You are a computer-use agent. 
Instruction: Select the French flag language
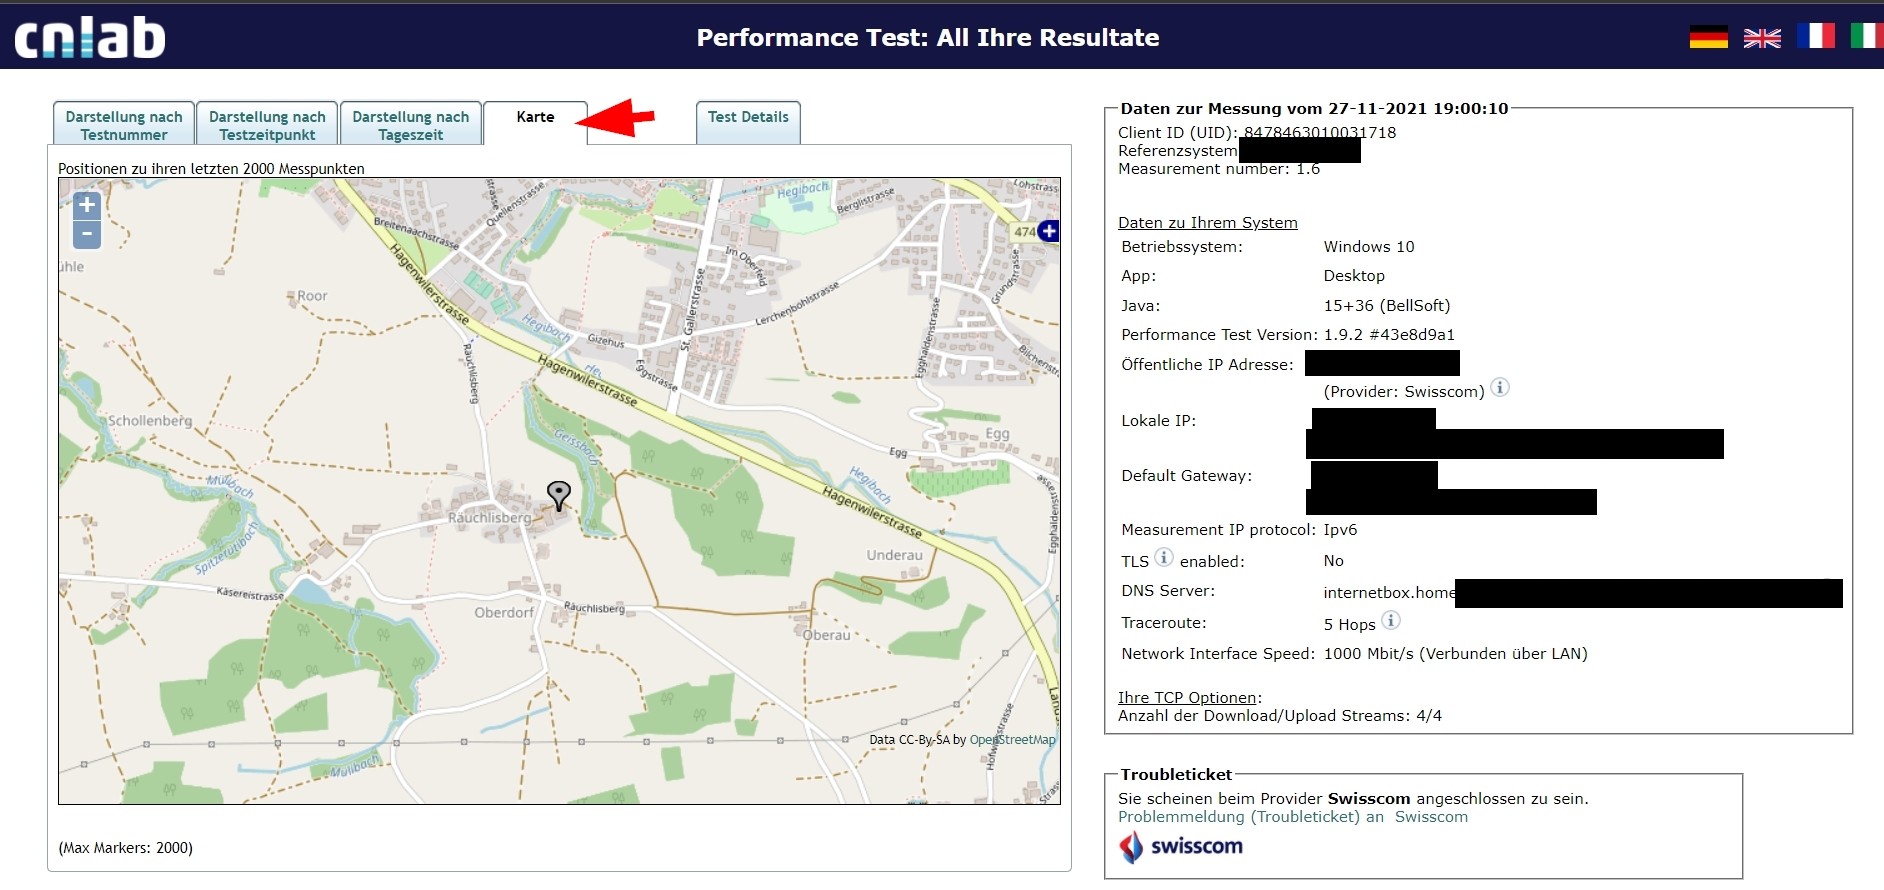[1815, 37]
